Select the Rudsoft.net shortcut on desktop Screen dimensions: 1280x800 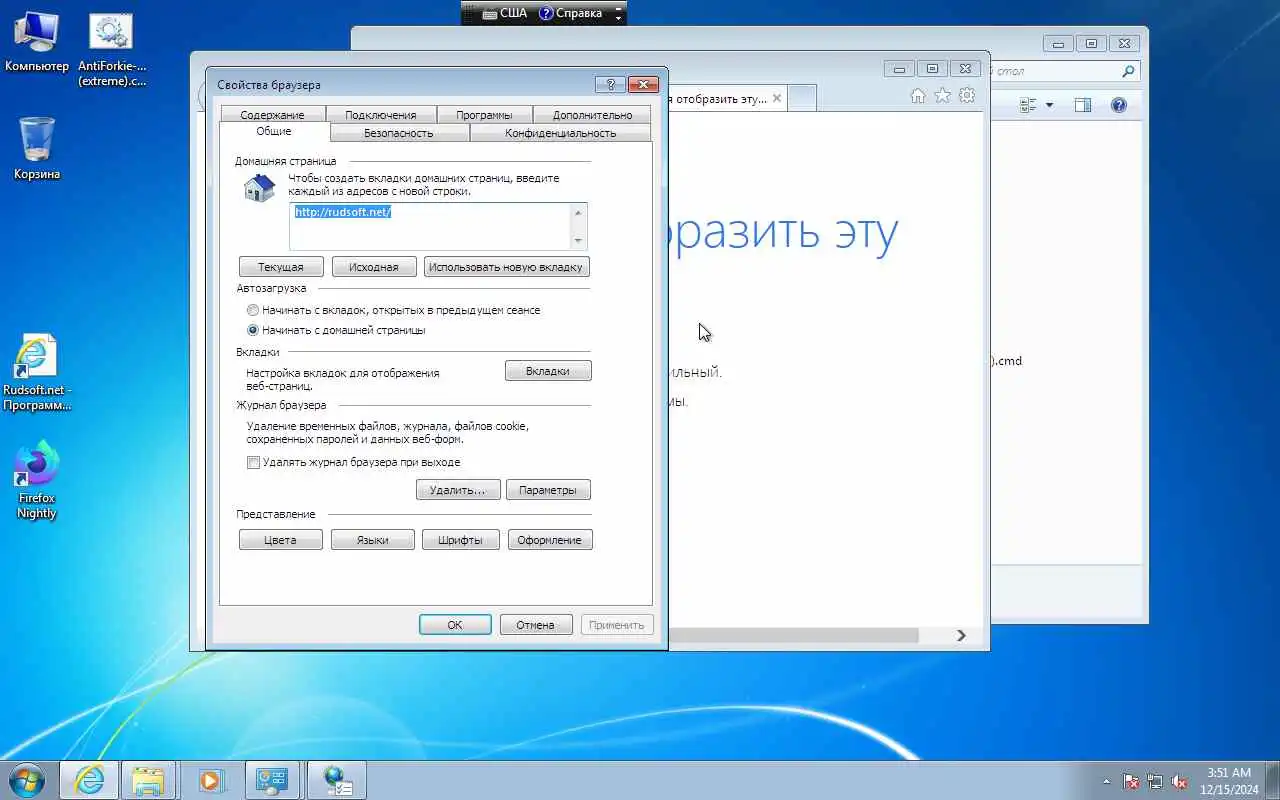37,373
